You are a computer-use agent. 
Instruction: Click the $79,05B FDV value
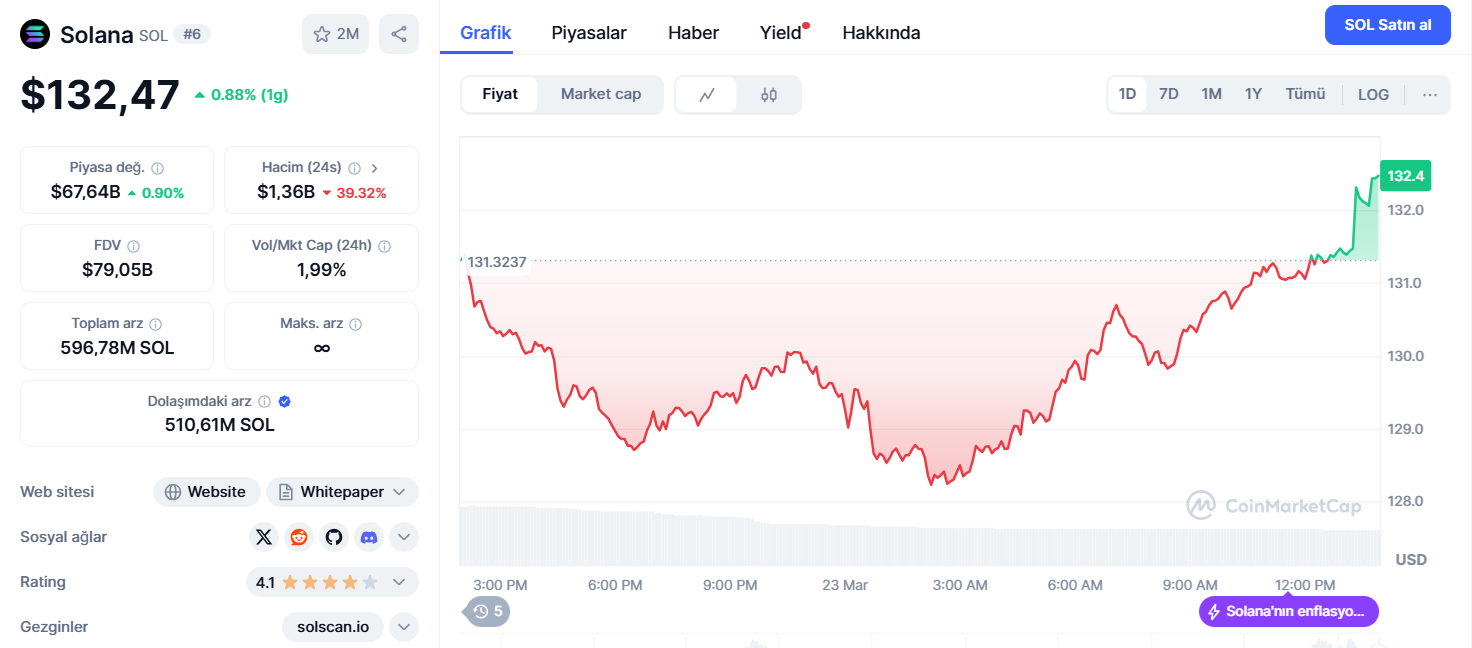click(117, 269)
